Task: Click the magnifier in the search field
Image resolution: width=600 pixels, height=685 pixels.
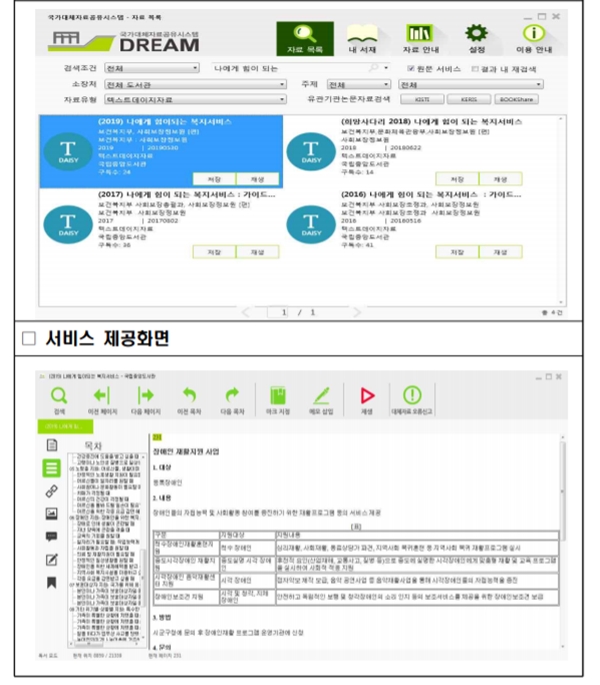Action: pyautogui.click(x=374, y=68)
